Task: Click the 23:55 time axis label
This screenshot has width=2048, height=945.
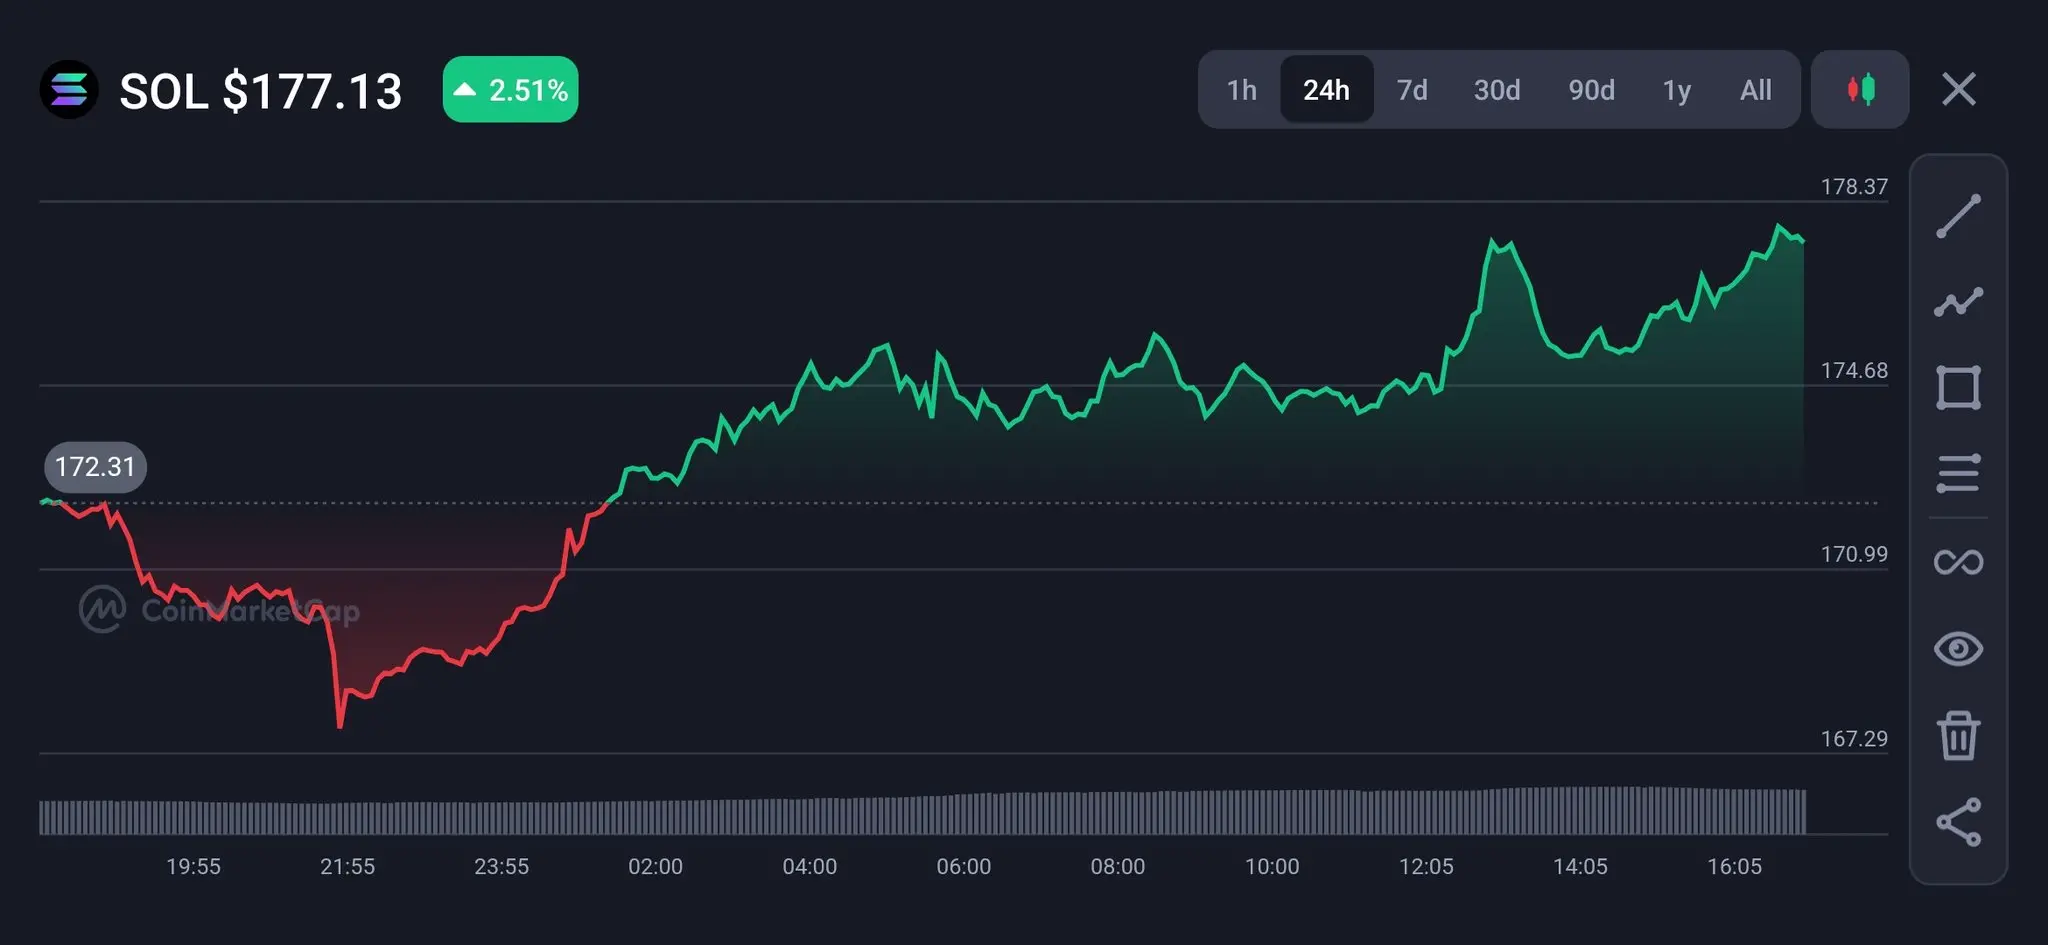Action: (x=501, y=867)
